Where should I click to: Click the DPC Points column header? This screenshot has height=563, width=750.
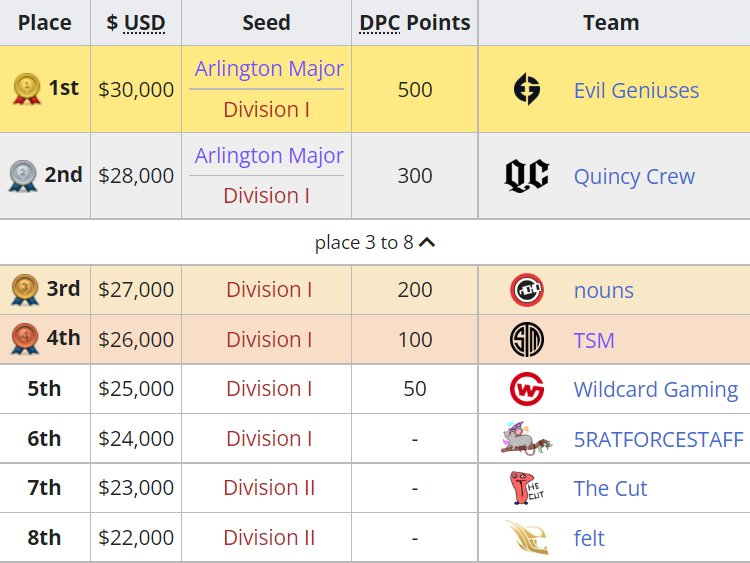(414, 23)
